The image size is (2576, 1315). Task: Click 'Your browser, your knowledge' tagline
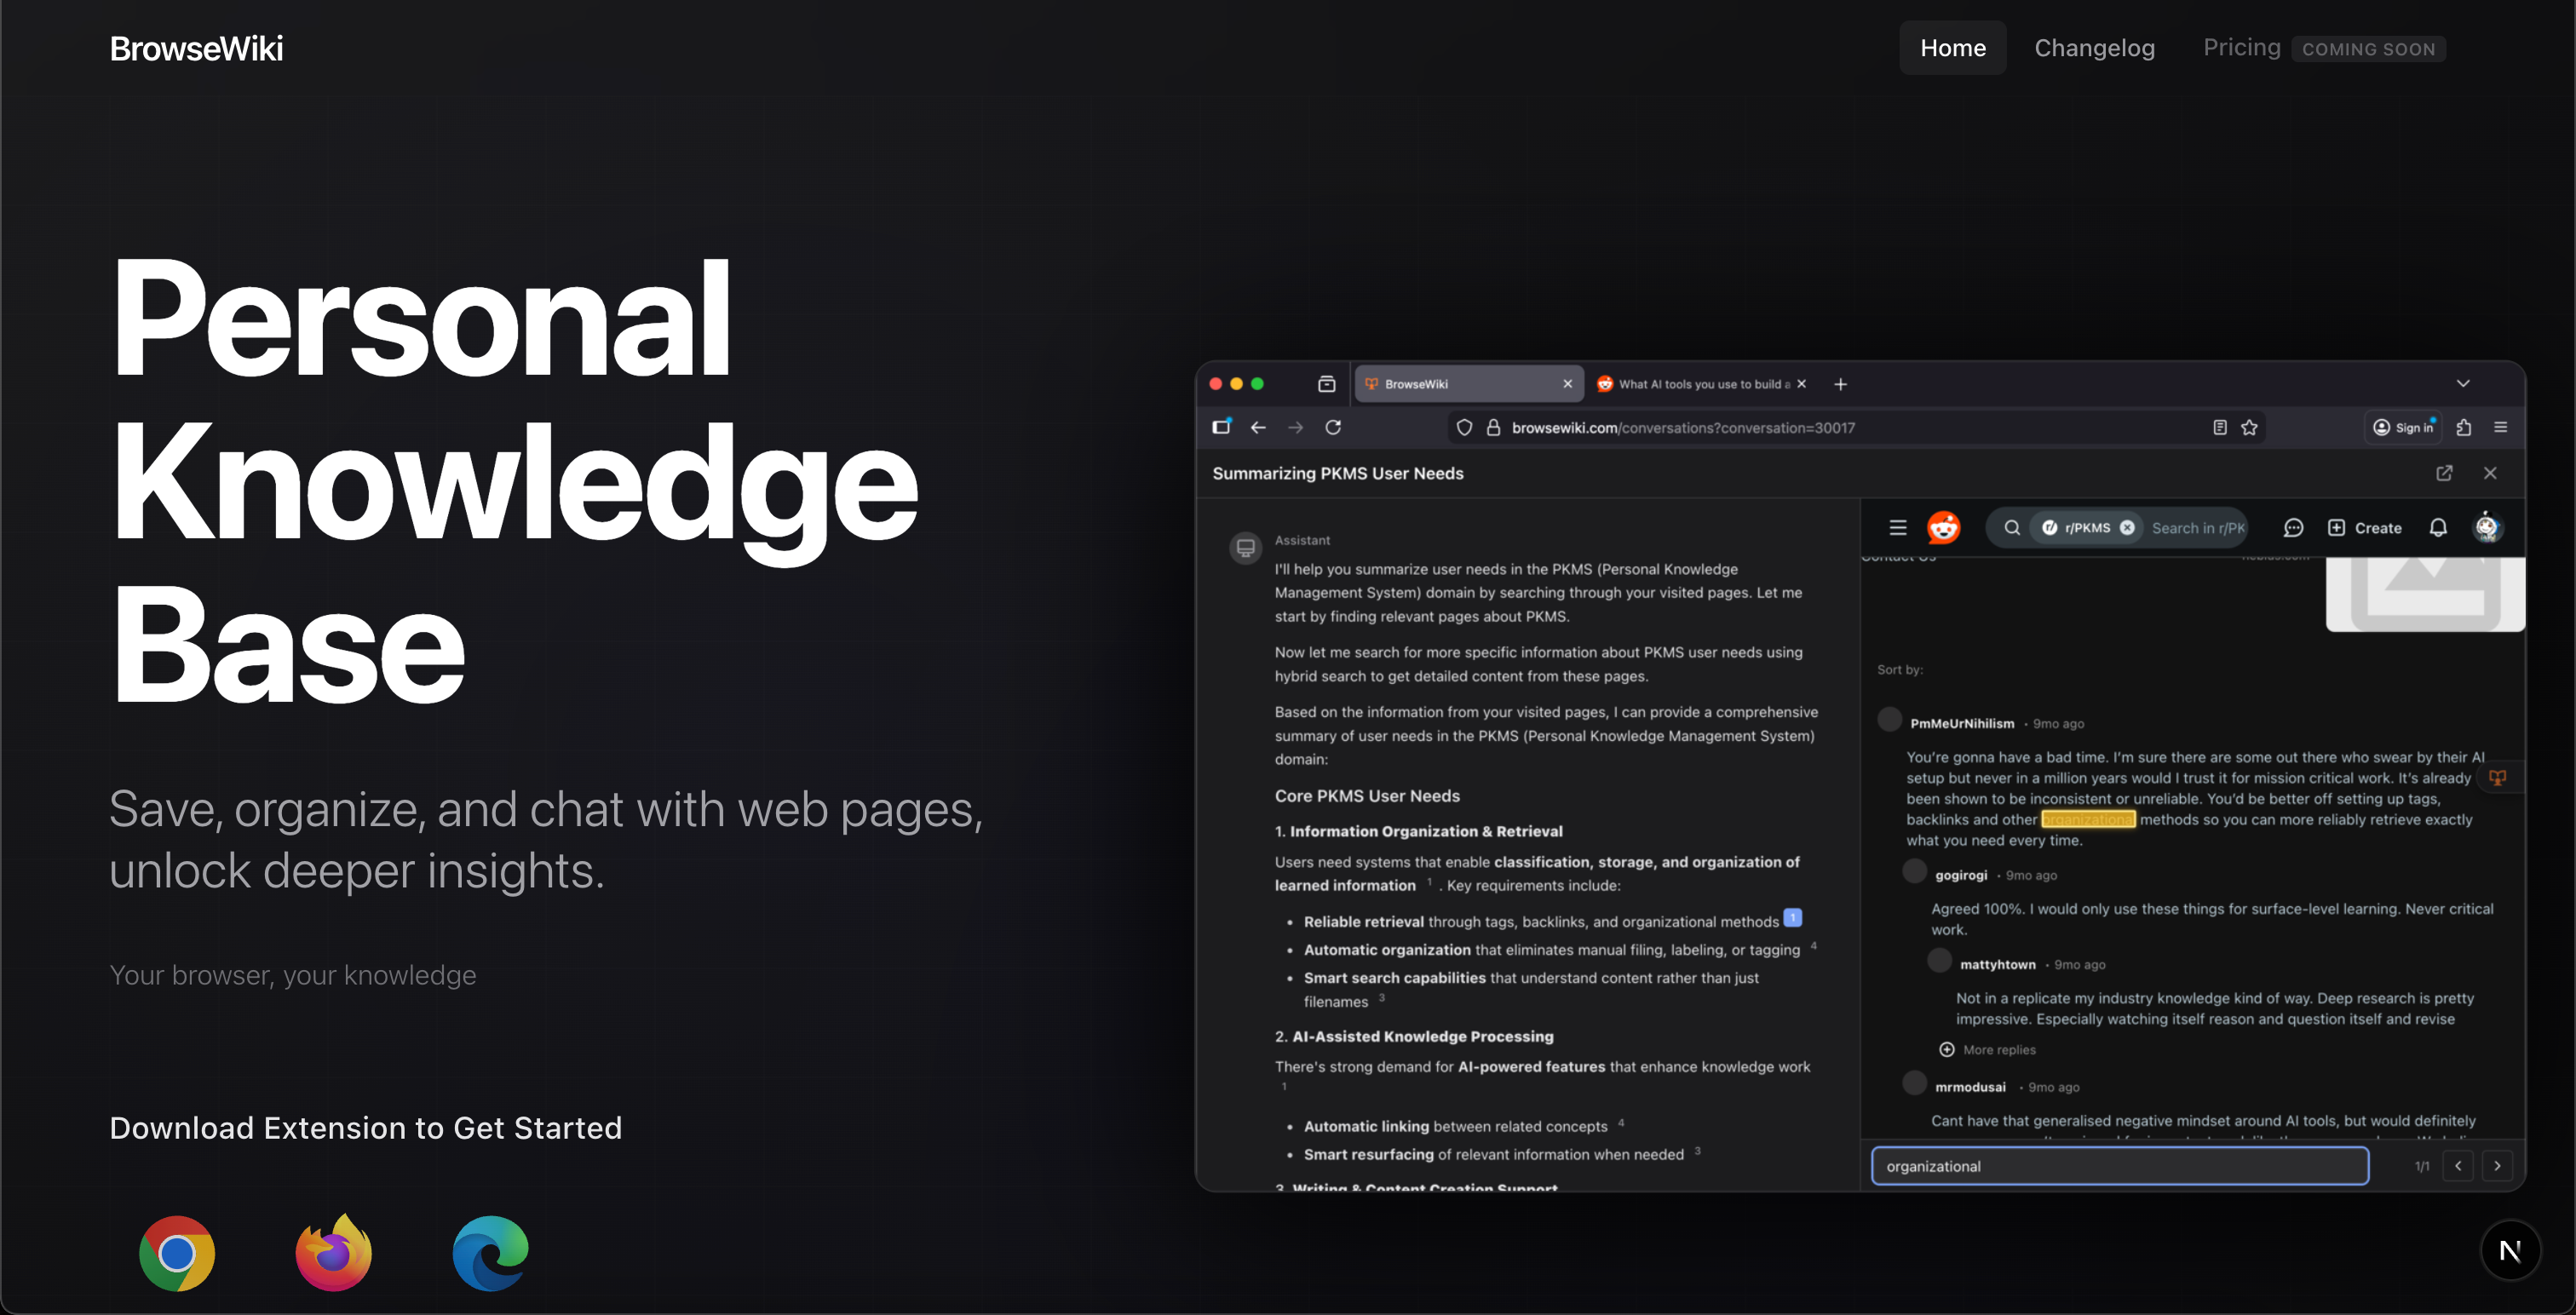coord(293,975)
